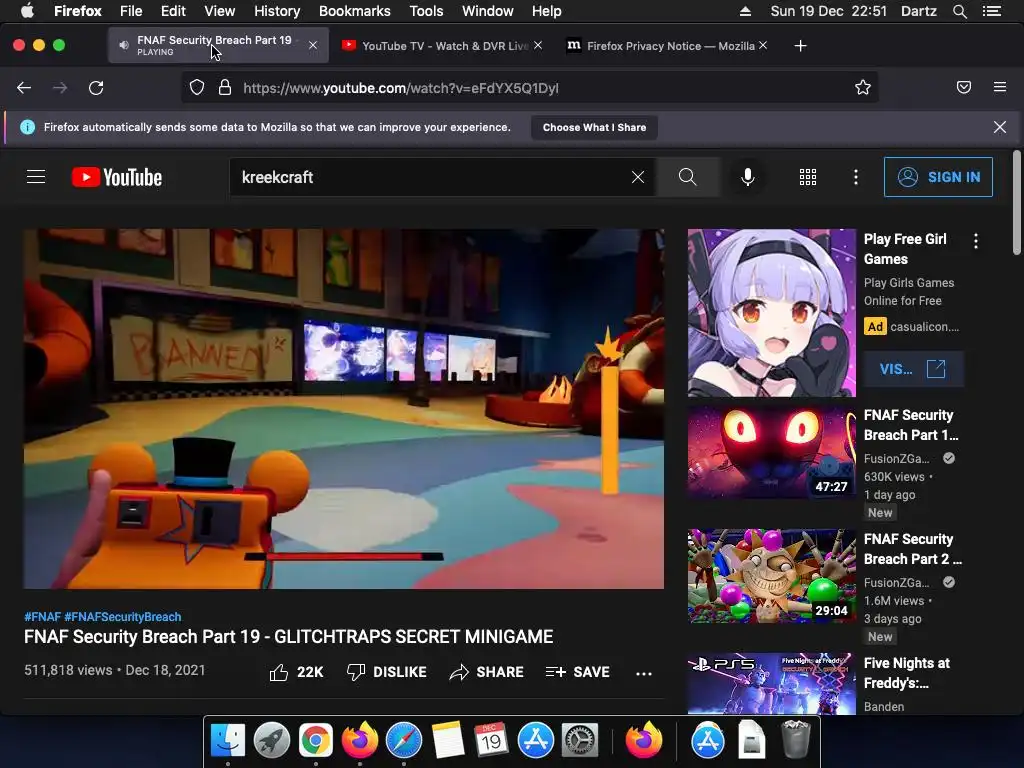Switch to Firefox Privacy Notice tab

667,46
